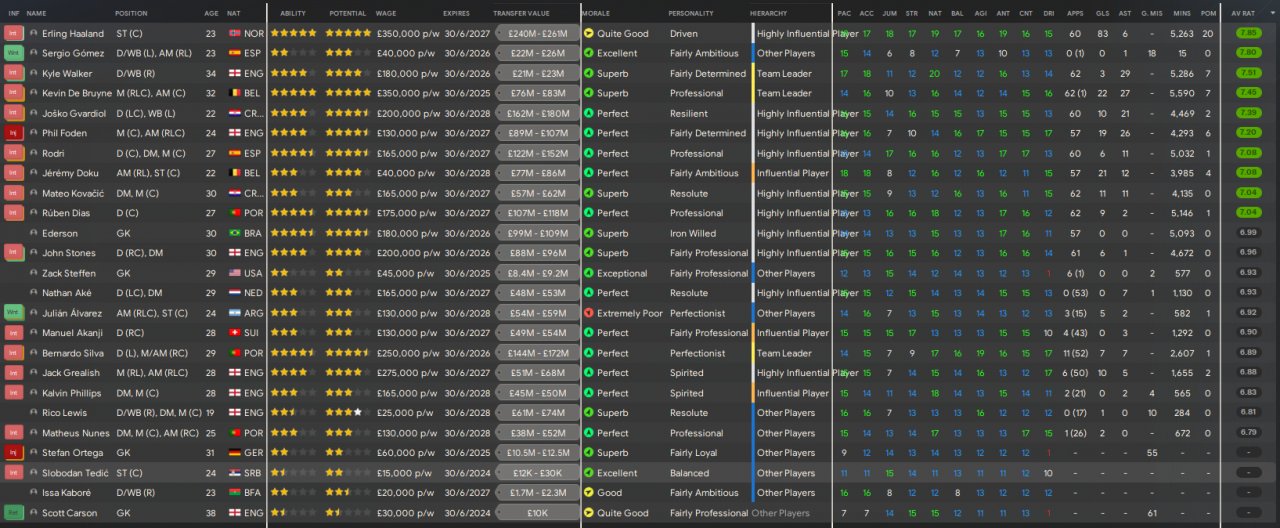Viewport: 1280px width, 528px height.
Task: Open Gvardiol's £162M - £180M transfer value
Action: coord(537,113)
